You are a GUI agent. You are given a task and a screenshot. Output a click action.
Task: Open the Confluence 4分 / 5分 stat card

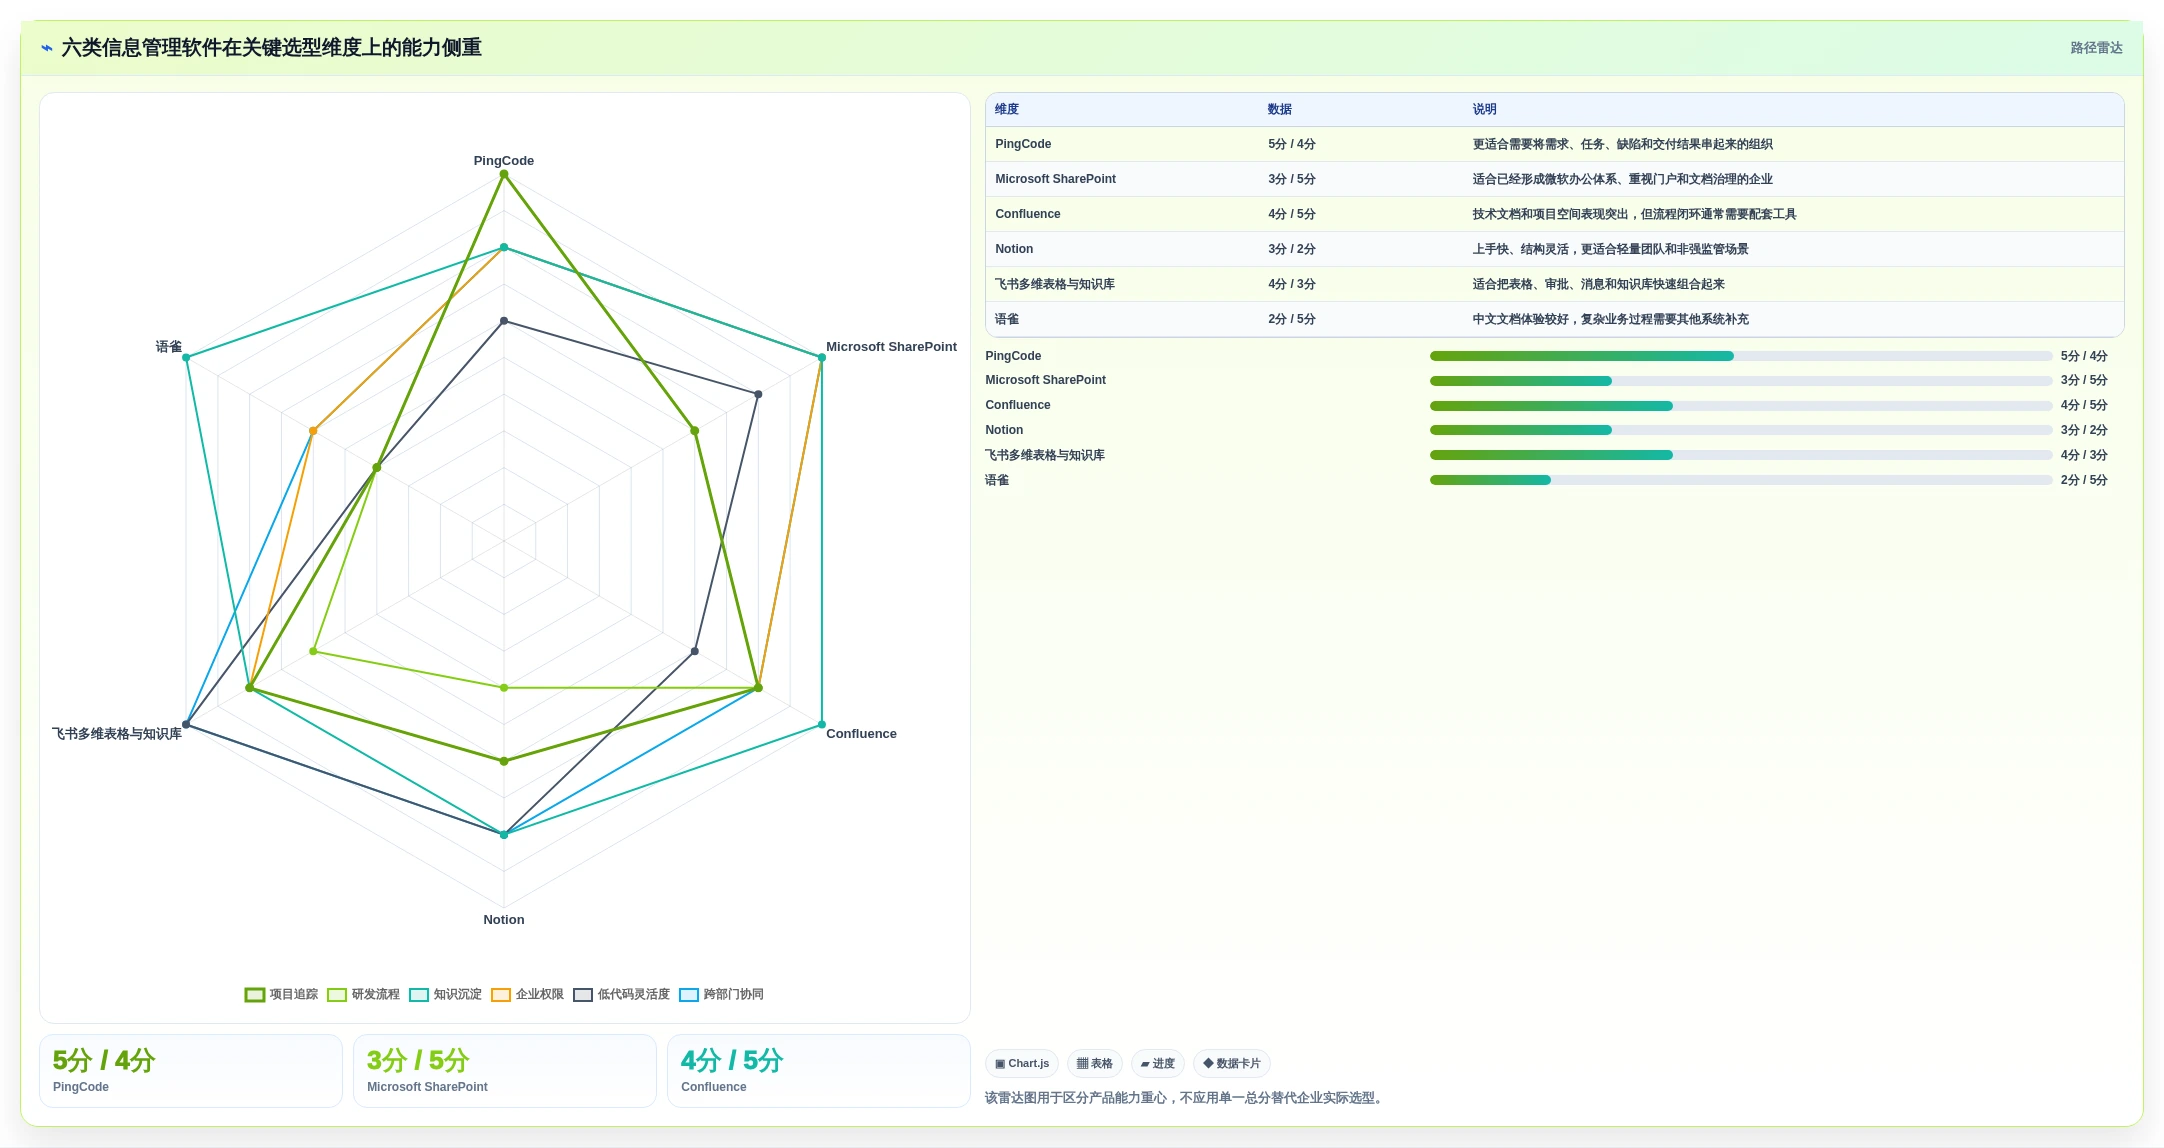point(819,1072)
